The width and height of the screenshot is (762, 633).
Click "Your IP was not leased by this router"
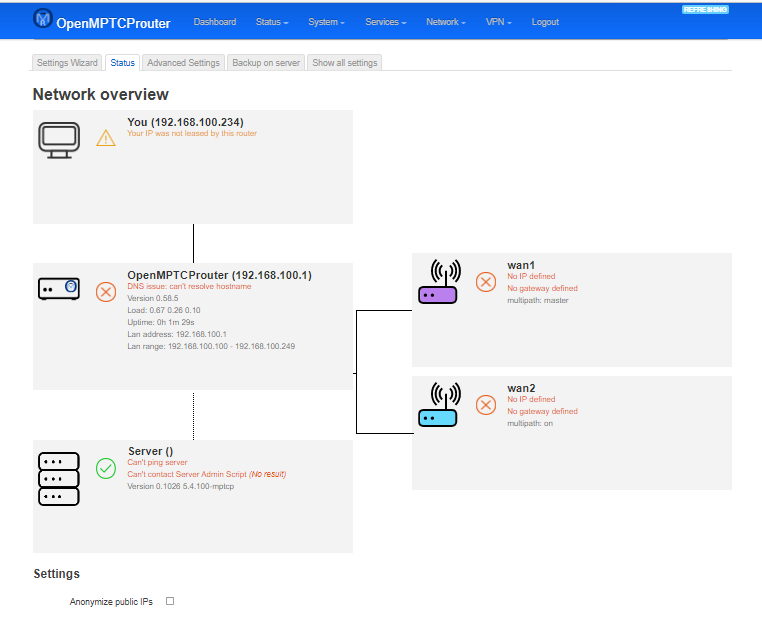192,133
